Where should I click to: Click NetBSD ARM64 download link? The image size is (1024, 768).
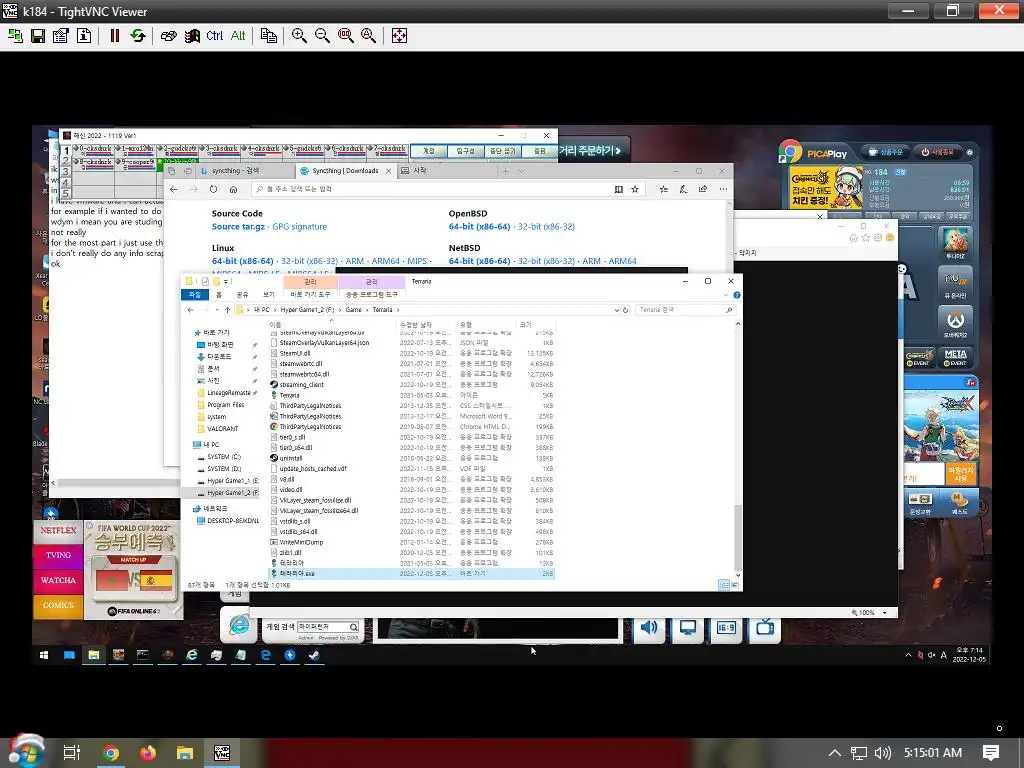click(x=622, y=261)
